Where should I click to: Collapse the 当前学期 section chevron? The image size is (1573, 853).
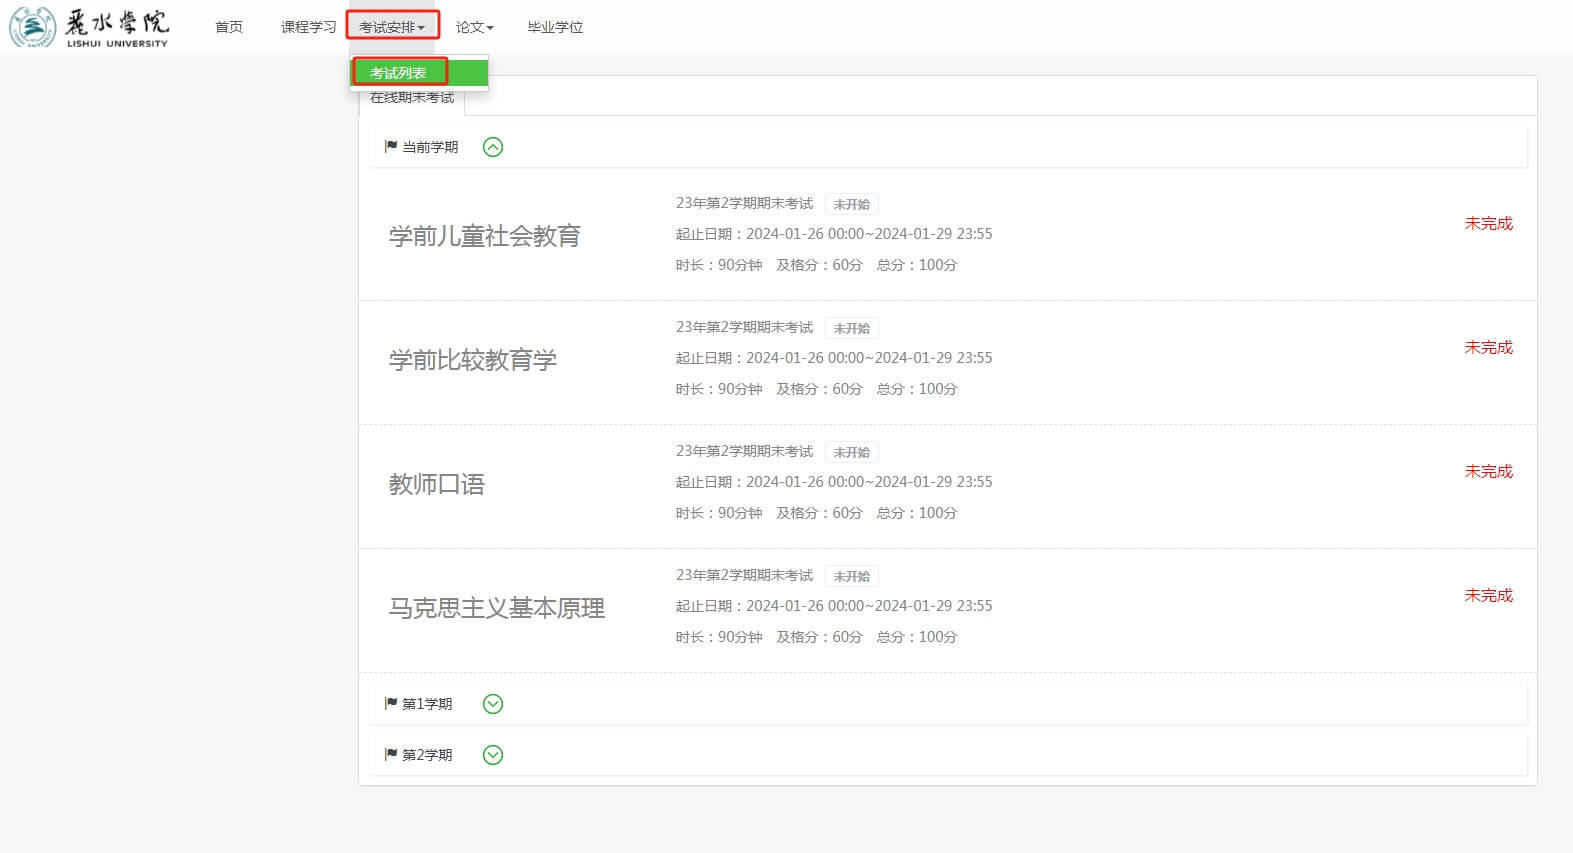493,147
